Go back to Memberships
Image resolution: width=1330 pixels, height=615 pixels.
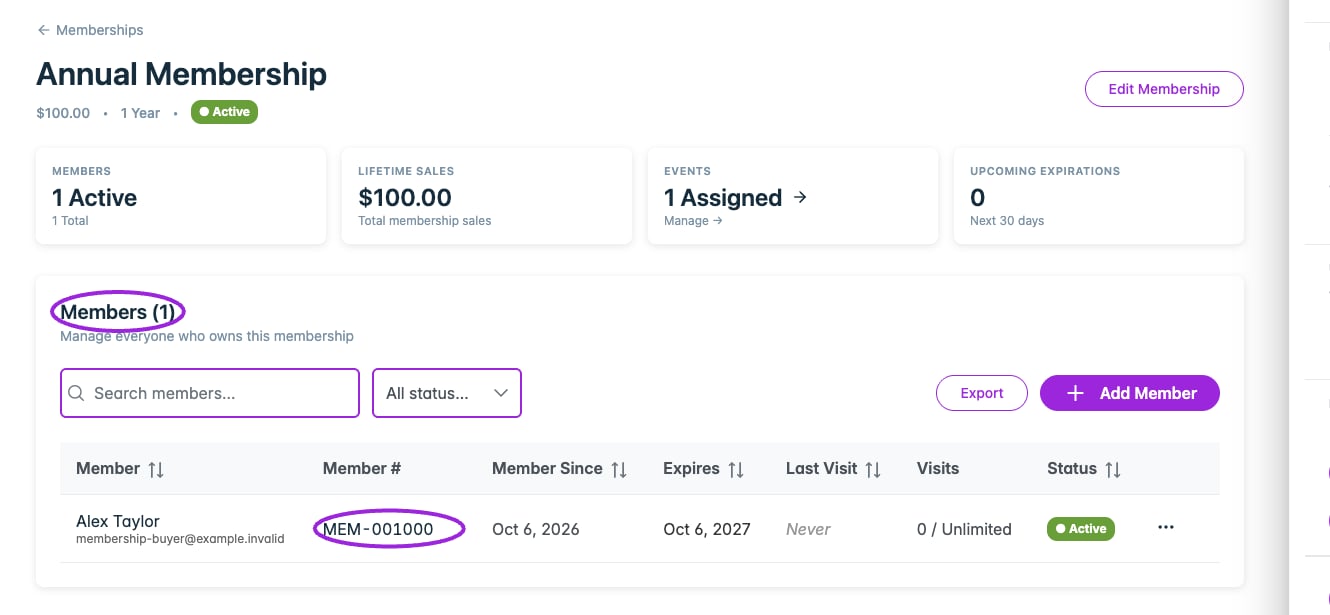(x=90, y=30)
